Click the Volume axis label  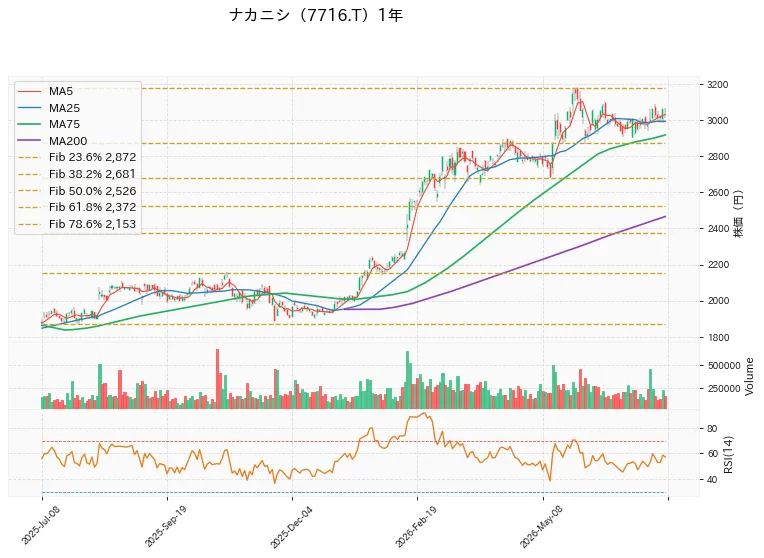tap(749, 376)
